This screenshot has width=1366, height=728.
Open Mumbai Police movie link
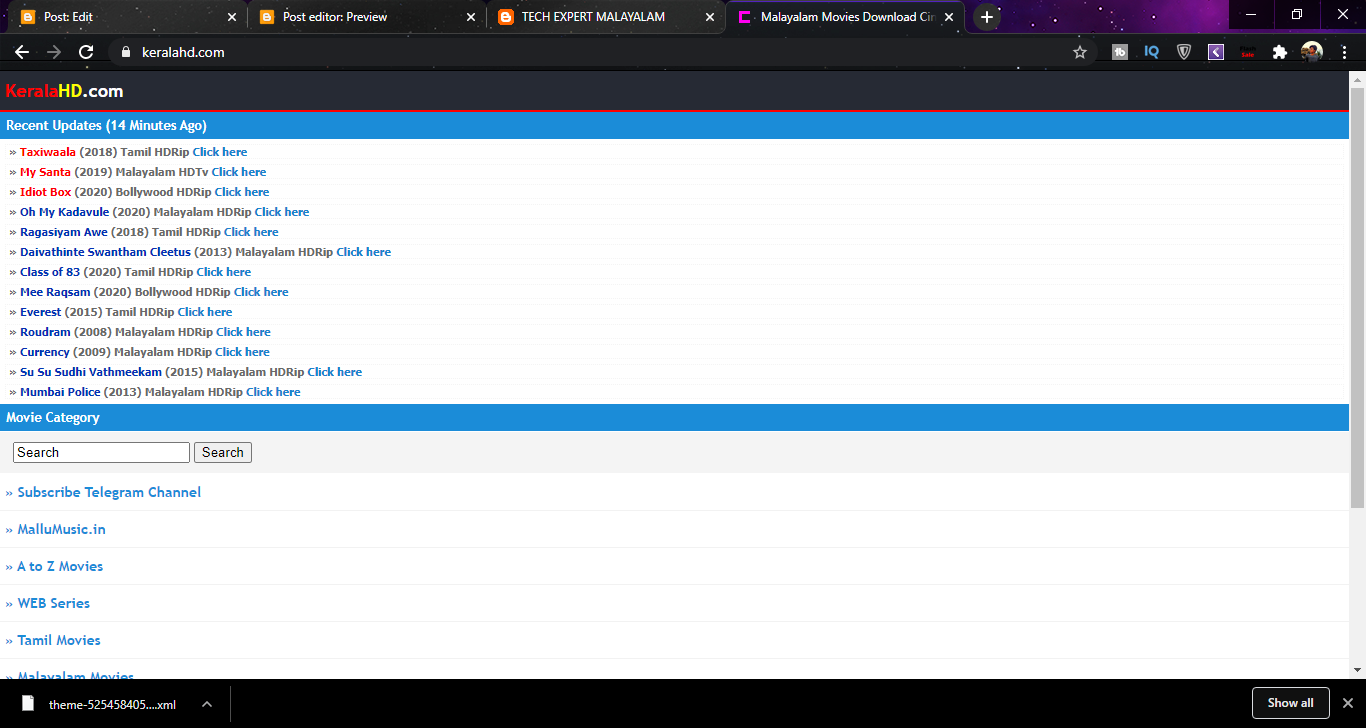(60, 392)
